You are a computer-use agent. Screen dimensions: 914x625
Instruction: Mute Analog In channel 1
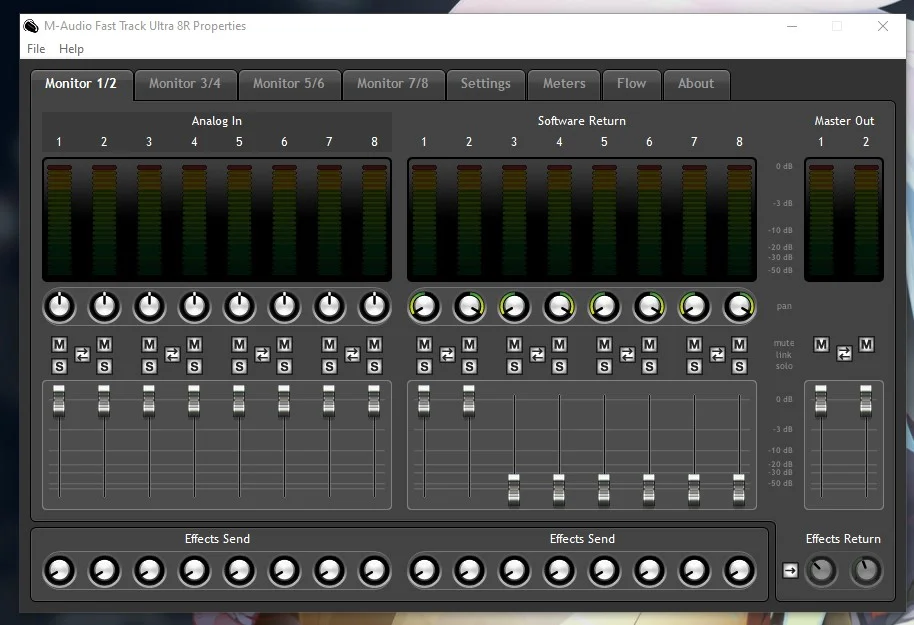pyautogui.click(x=59, y=345)
